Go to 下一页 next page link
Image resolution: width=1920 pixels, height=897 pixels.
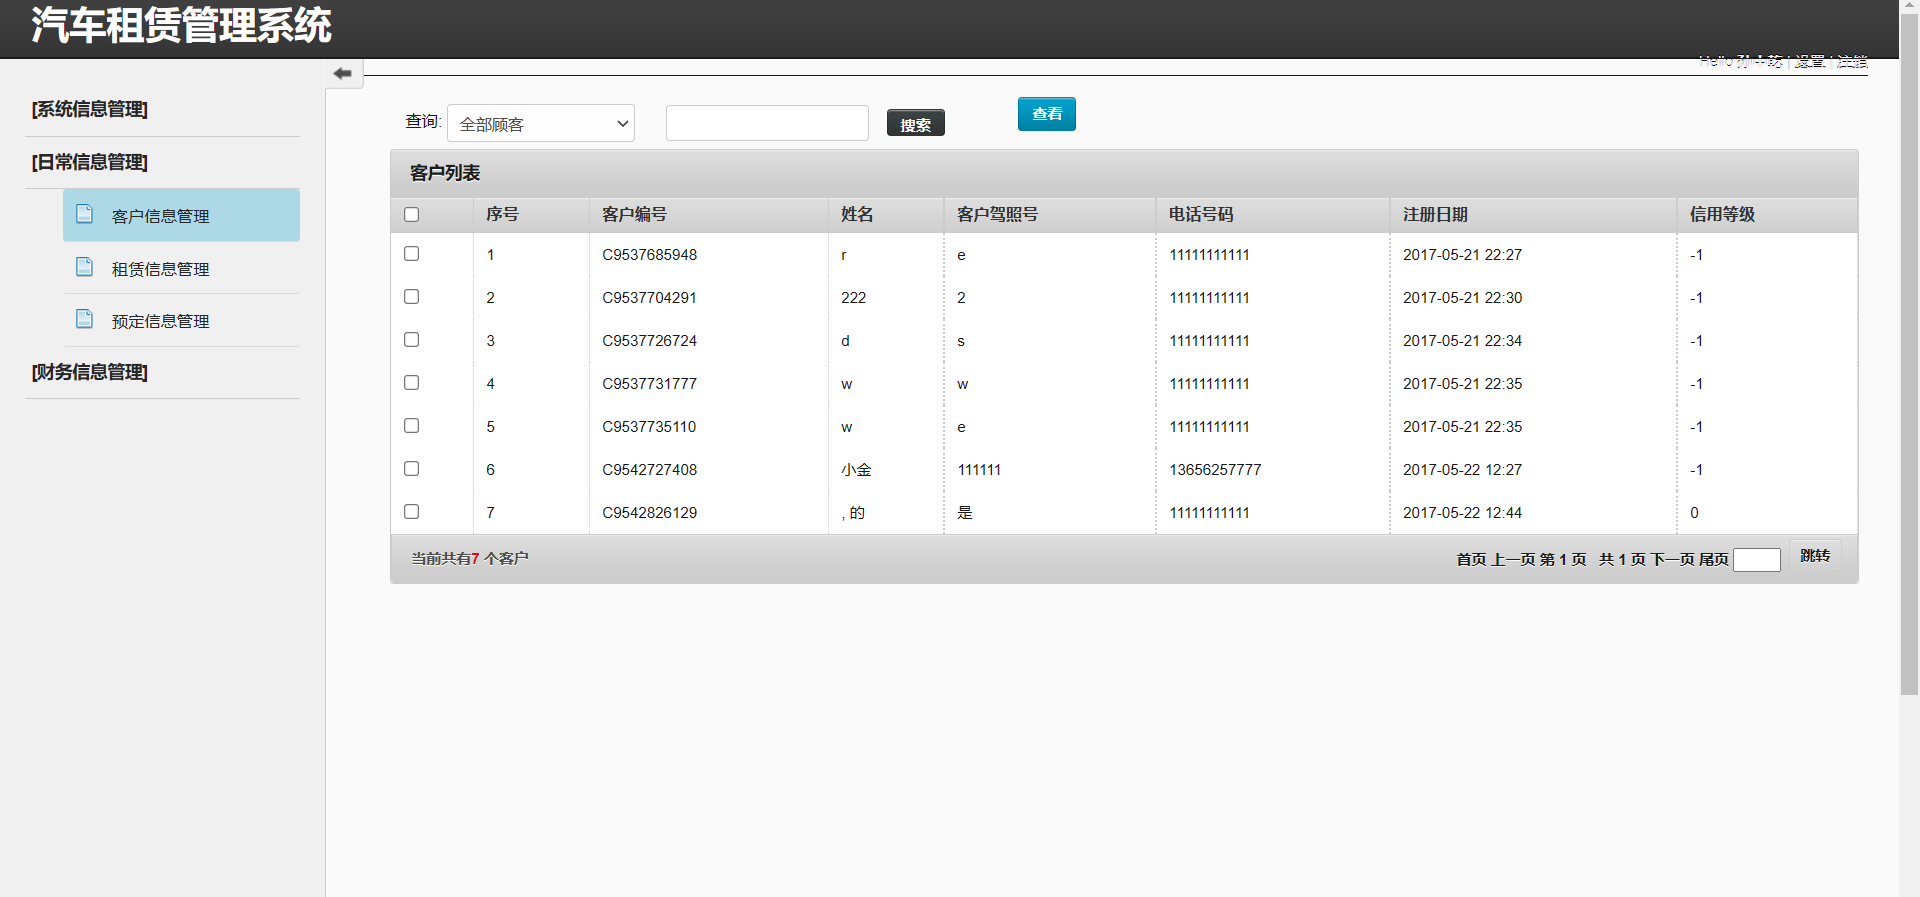[x=1672, y=559]
